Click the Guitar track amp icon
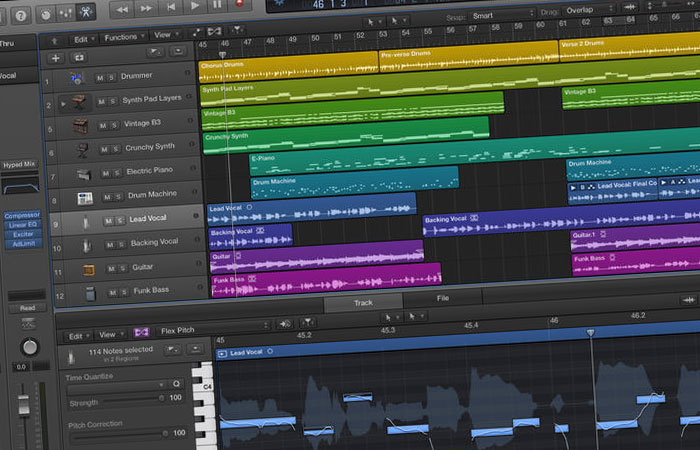The width and height of the screenshot is (700, 450). tap(89, 270)
